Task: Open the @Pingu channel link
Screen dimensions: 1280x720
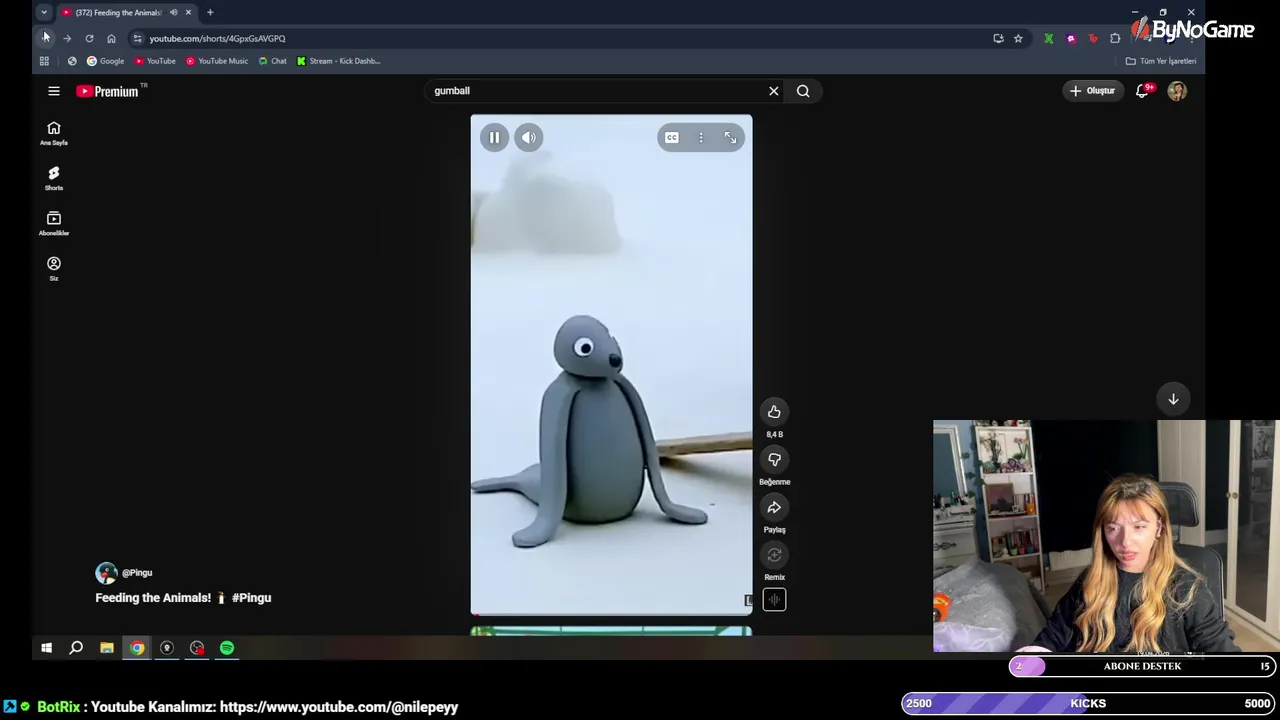Action: pyautogui.click(x=137, y=573)
